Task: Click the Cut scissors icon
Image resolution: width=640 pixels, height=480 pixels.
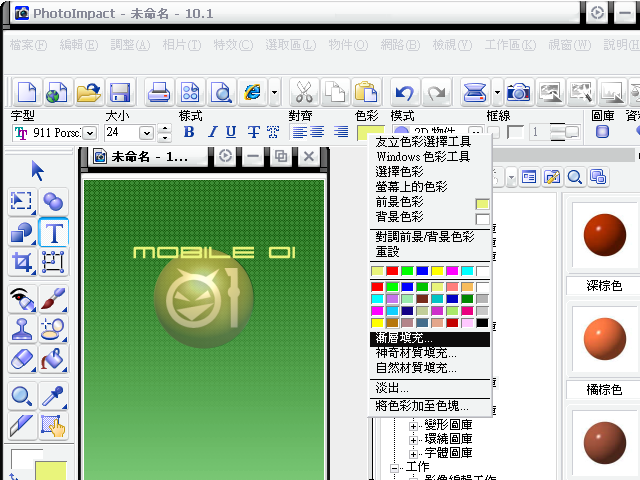Action: [x=304, y=92]
